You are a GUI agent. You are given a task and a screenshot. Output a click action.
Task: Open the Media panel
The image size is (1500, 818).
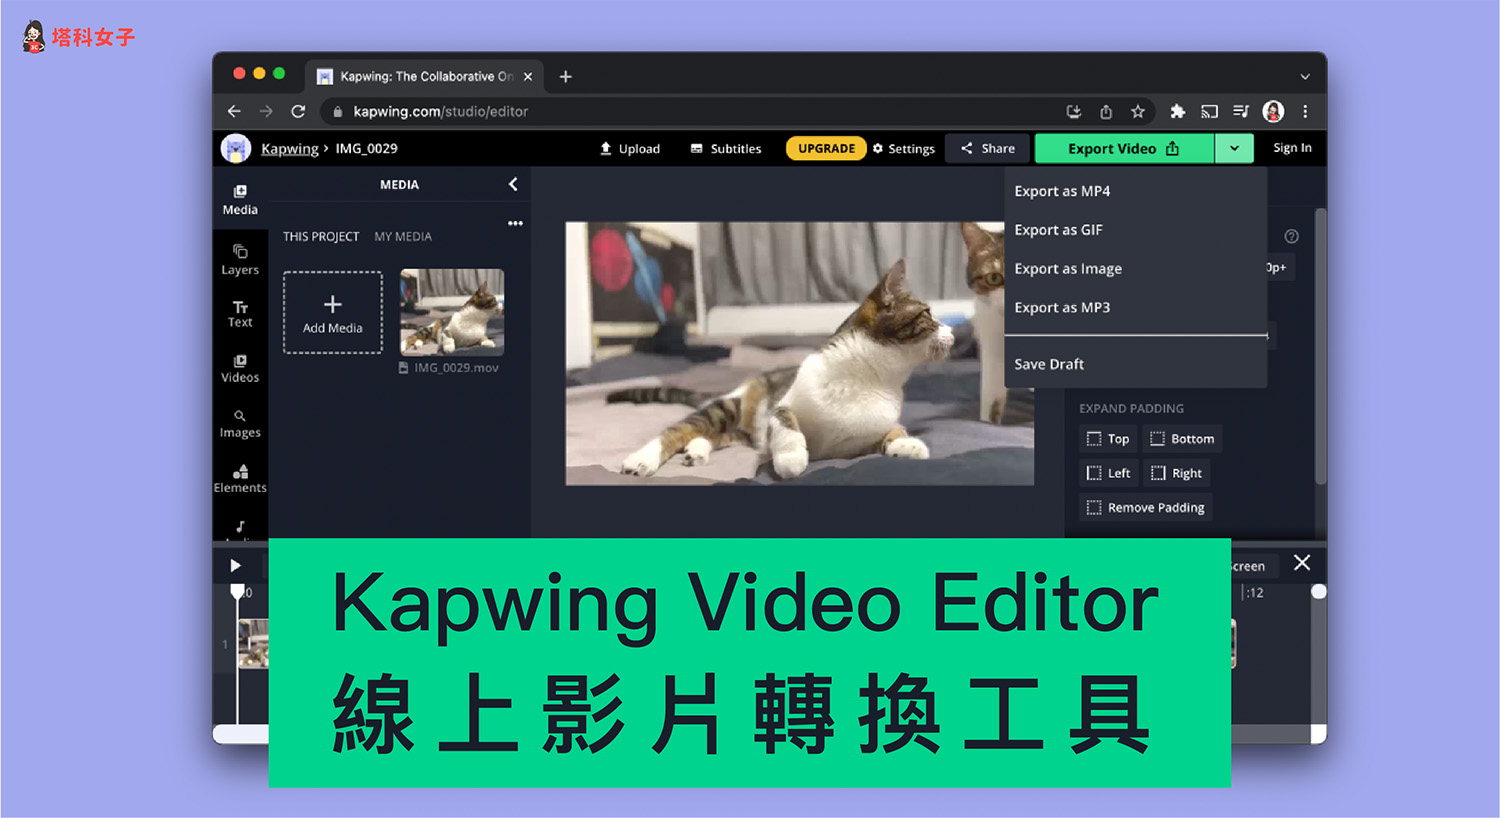click(240, 197)
